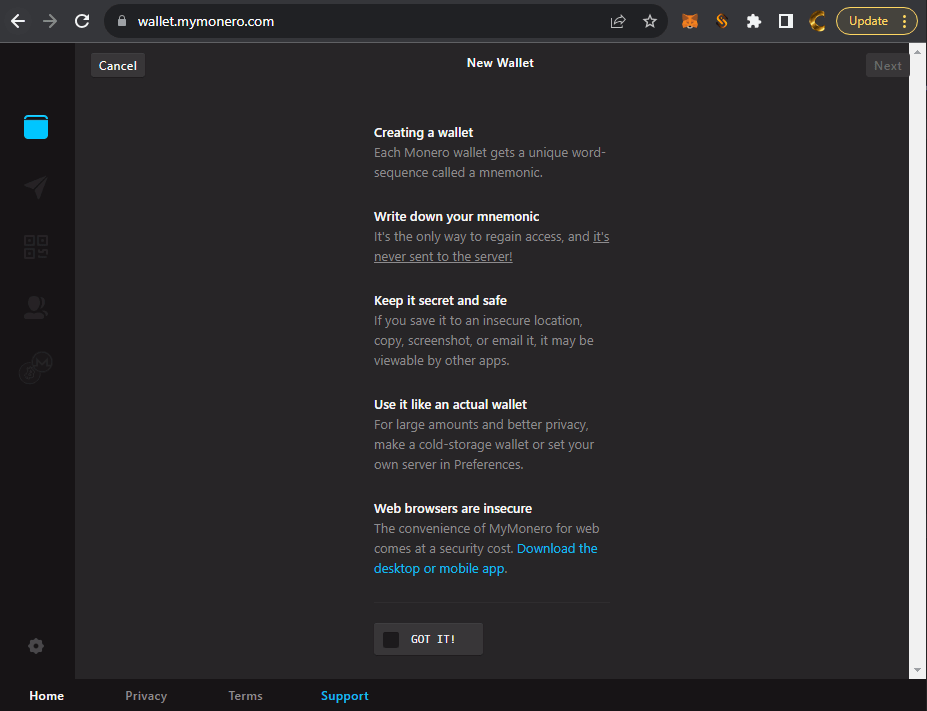Cancel the new wallet creation
927x711 pixels.
pyautogui.click(x=117, y=64)
